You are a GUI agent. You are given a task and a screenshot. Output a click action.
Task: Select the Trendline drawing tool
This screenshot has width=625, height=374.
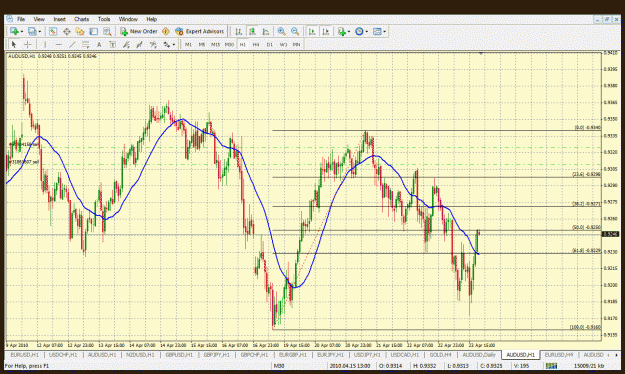pyautogui.click(x=72, y=44)
